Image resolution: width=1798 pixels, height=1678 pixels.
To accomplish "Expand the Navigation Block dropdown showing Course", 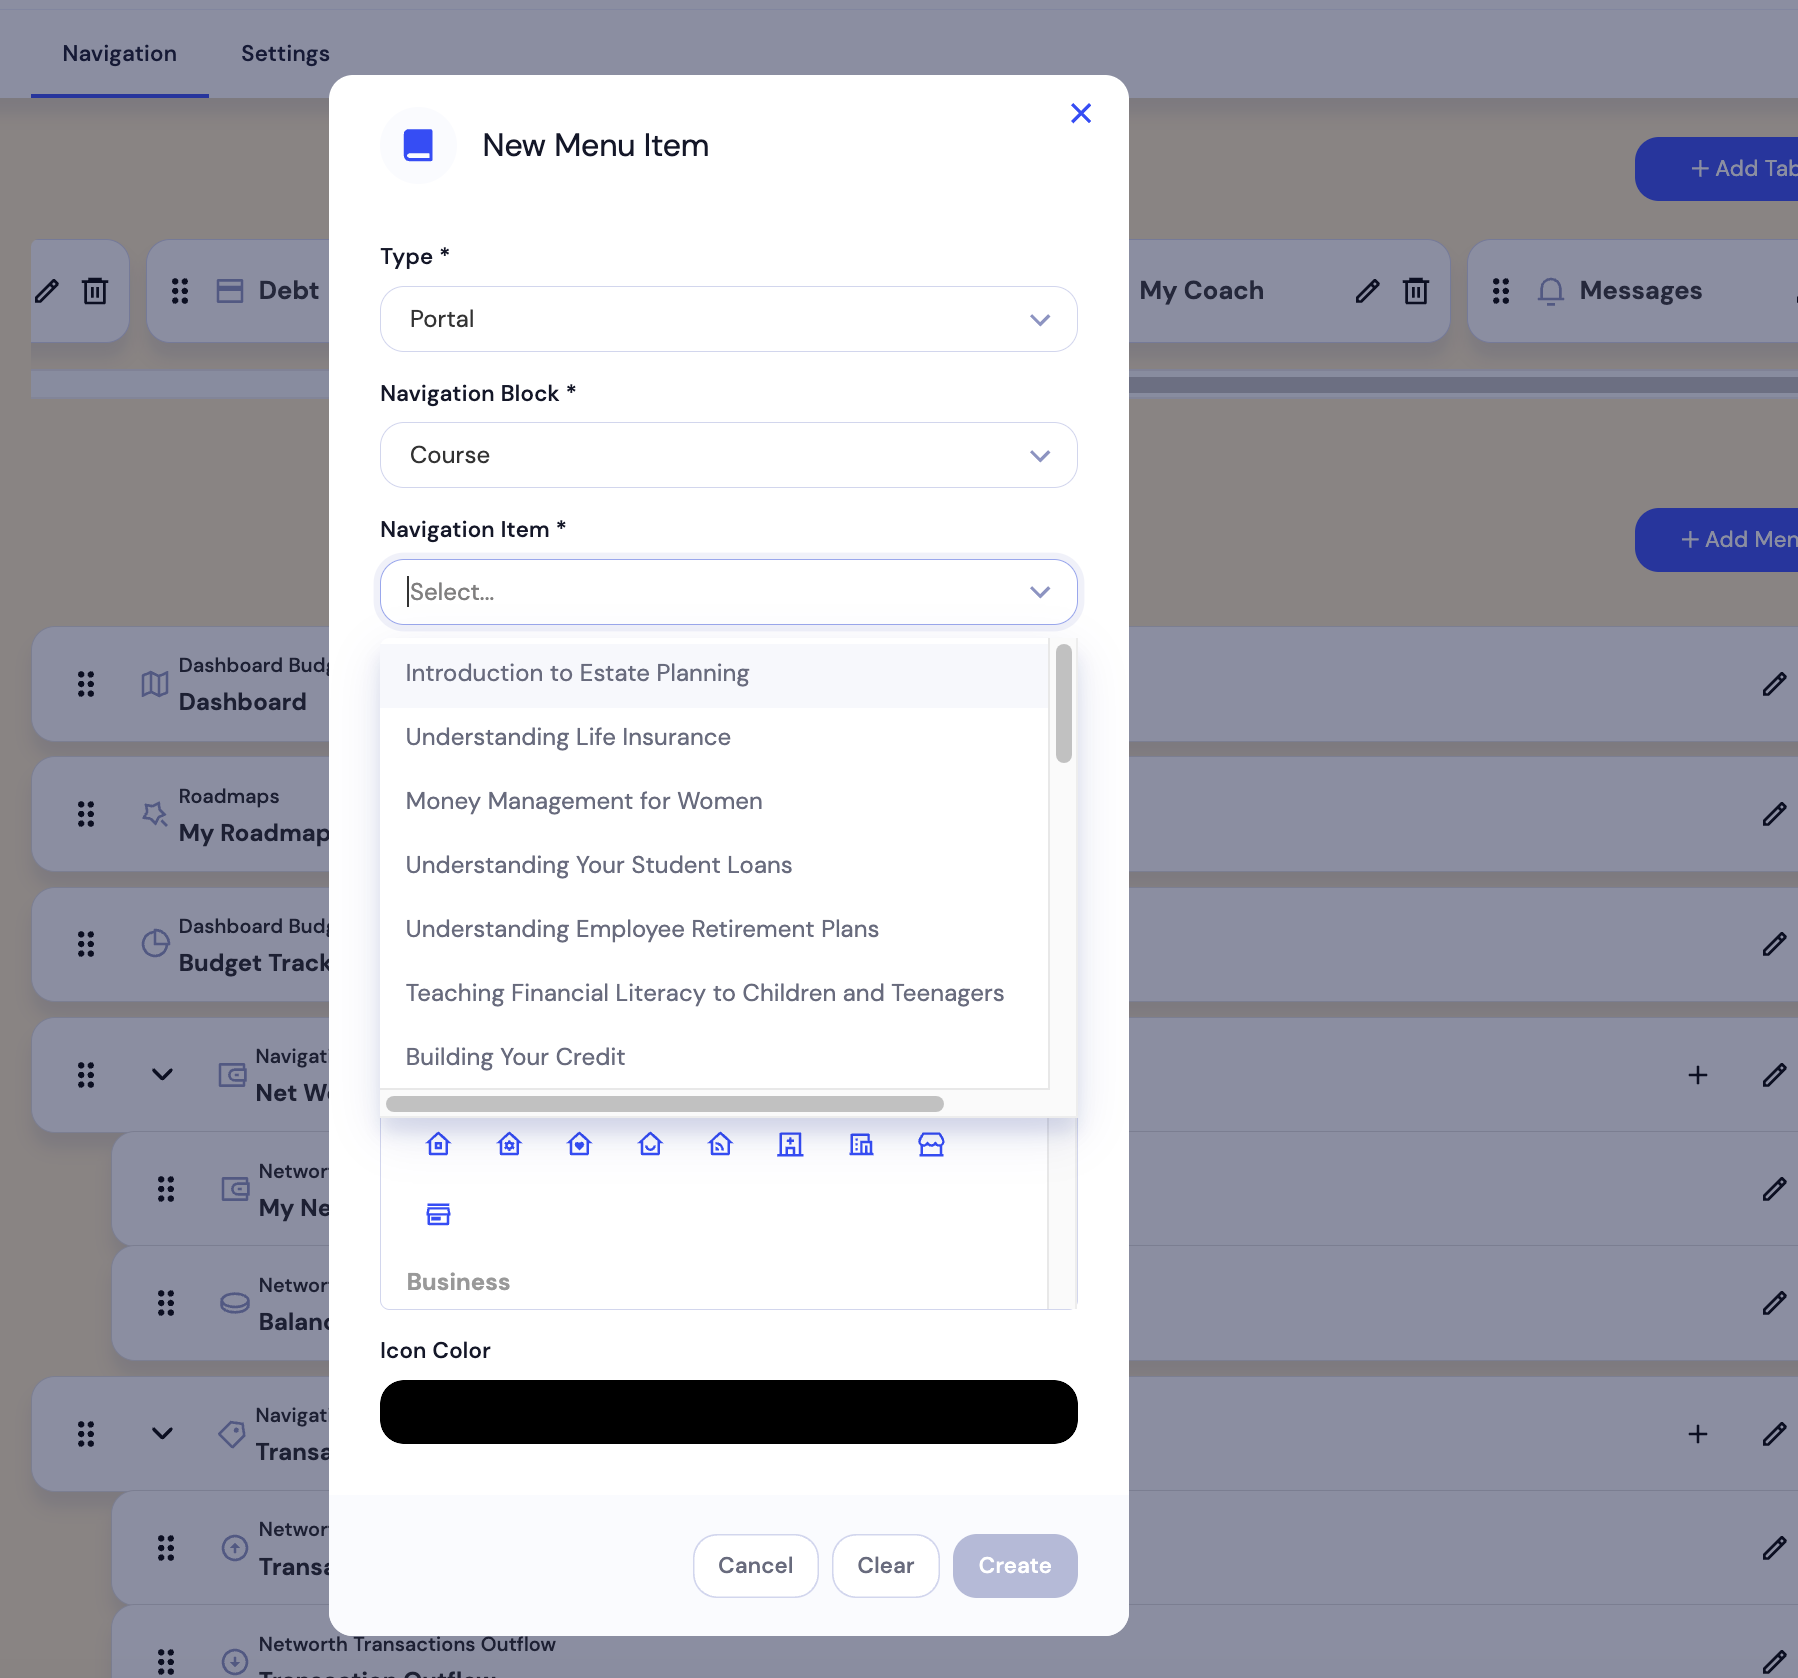I will click(x=728, y=455).
